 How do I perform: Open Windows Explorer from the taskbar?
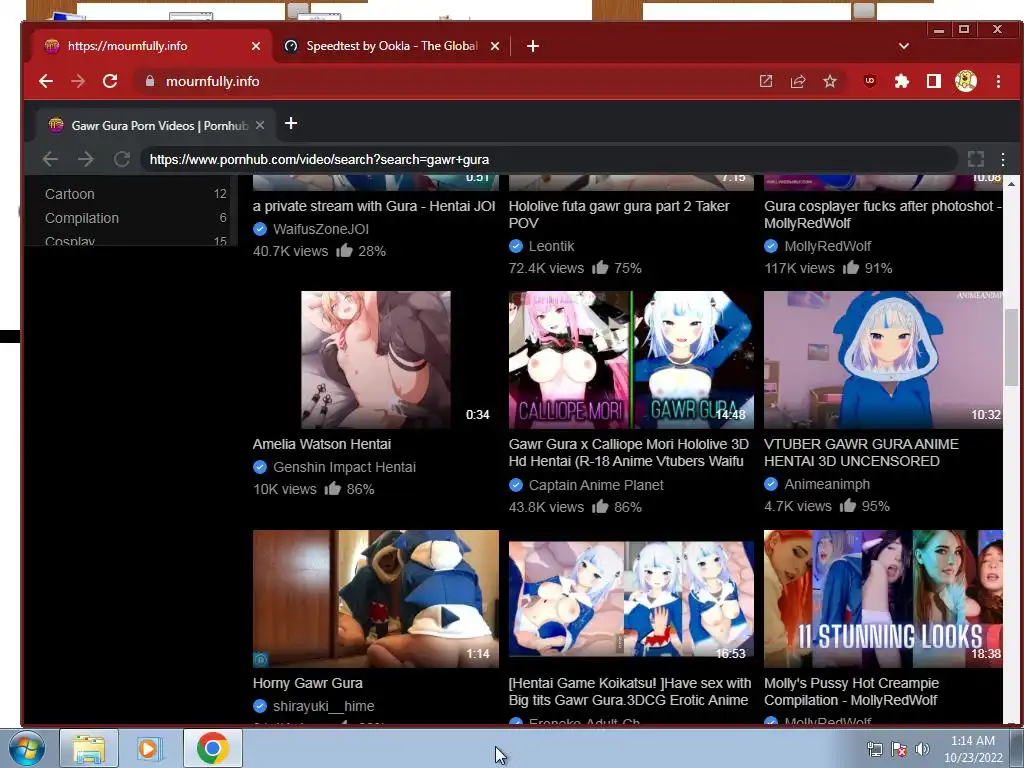point(89,748)
